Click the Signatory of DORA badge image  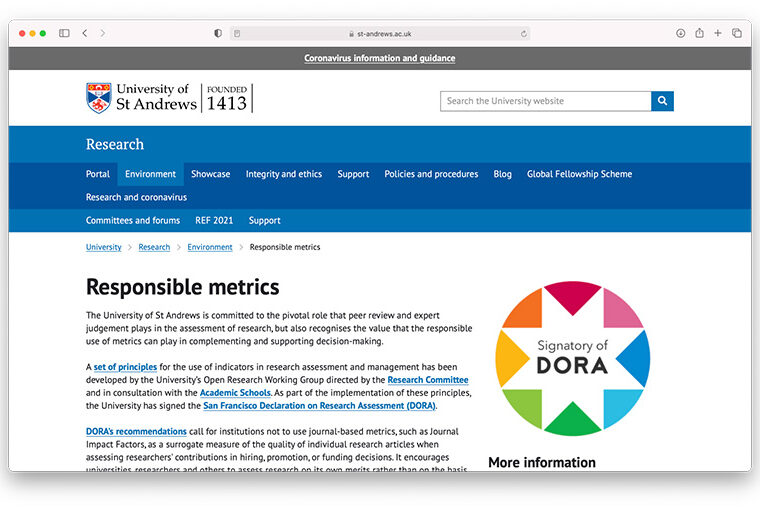coord(572,358)
